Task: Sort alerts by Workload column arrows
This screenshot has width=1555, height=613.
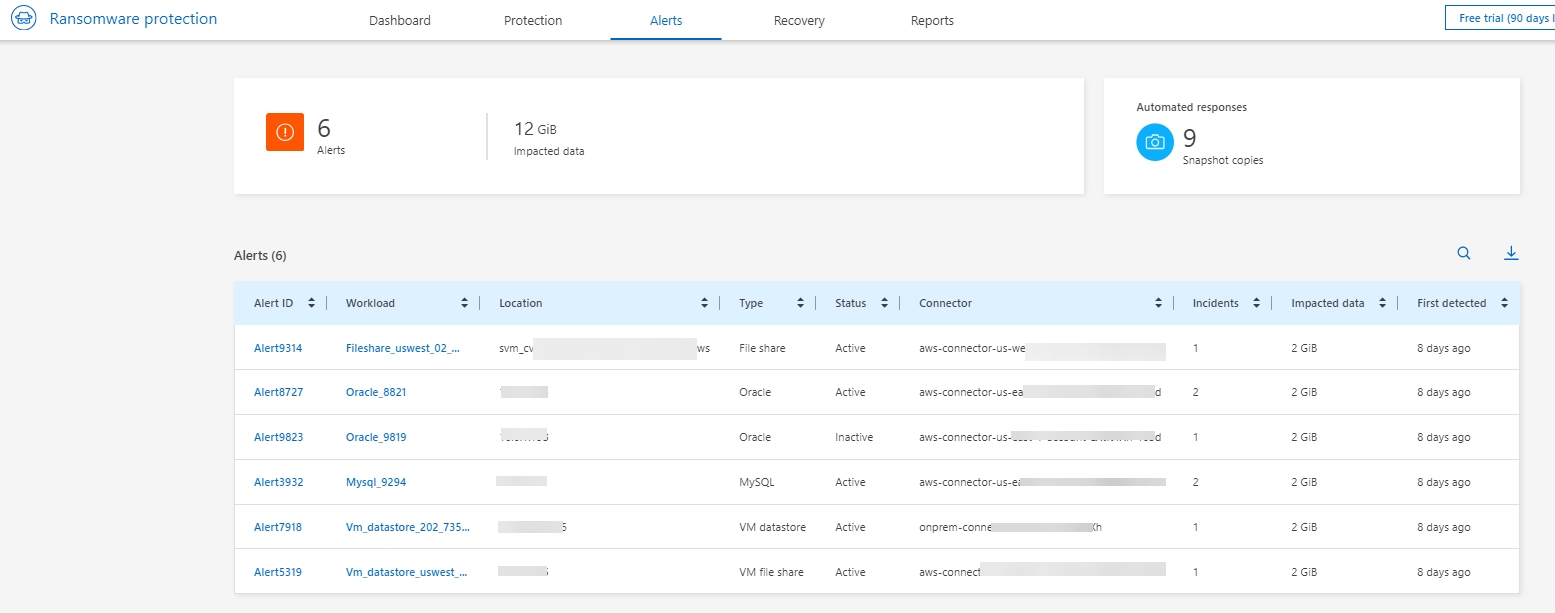Action: click(x=464, y=303)
